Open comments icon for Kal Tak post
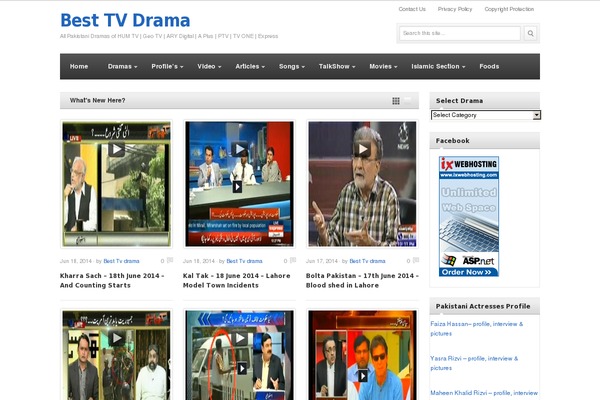600x400 pixels. click(293, 261)
